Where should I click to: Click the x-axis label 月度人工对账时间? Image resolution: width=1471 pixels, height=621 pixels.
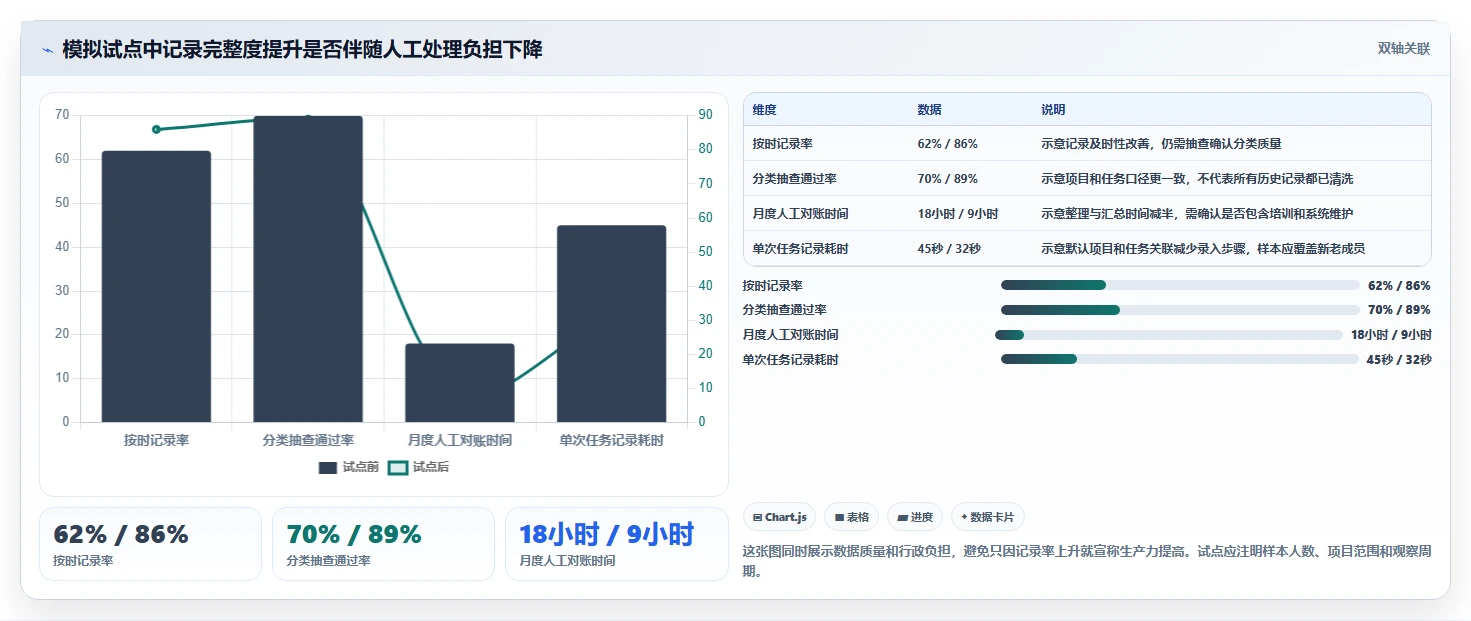tap(460, 440)
